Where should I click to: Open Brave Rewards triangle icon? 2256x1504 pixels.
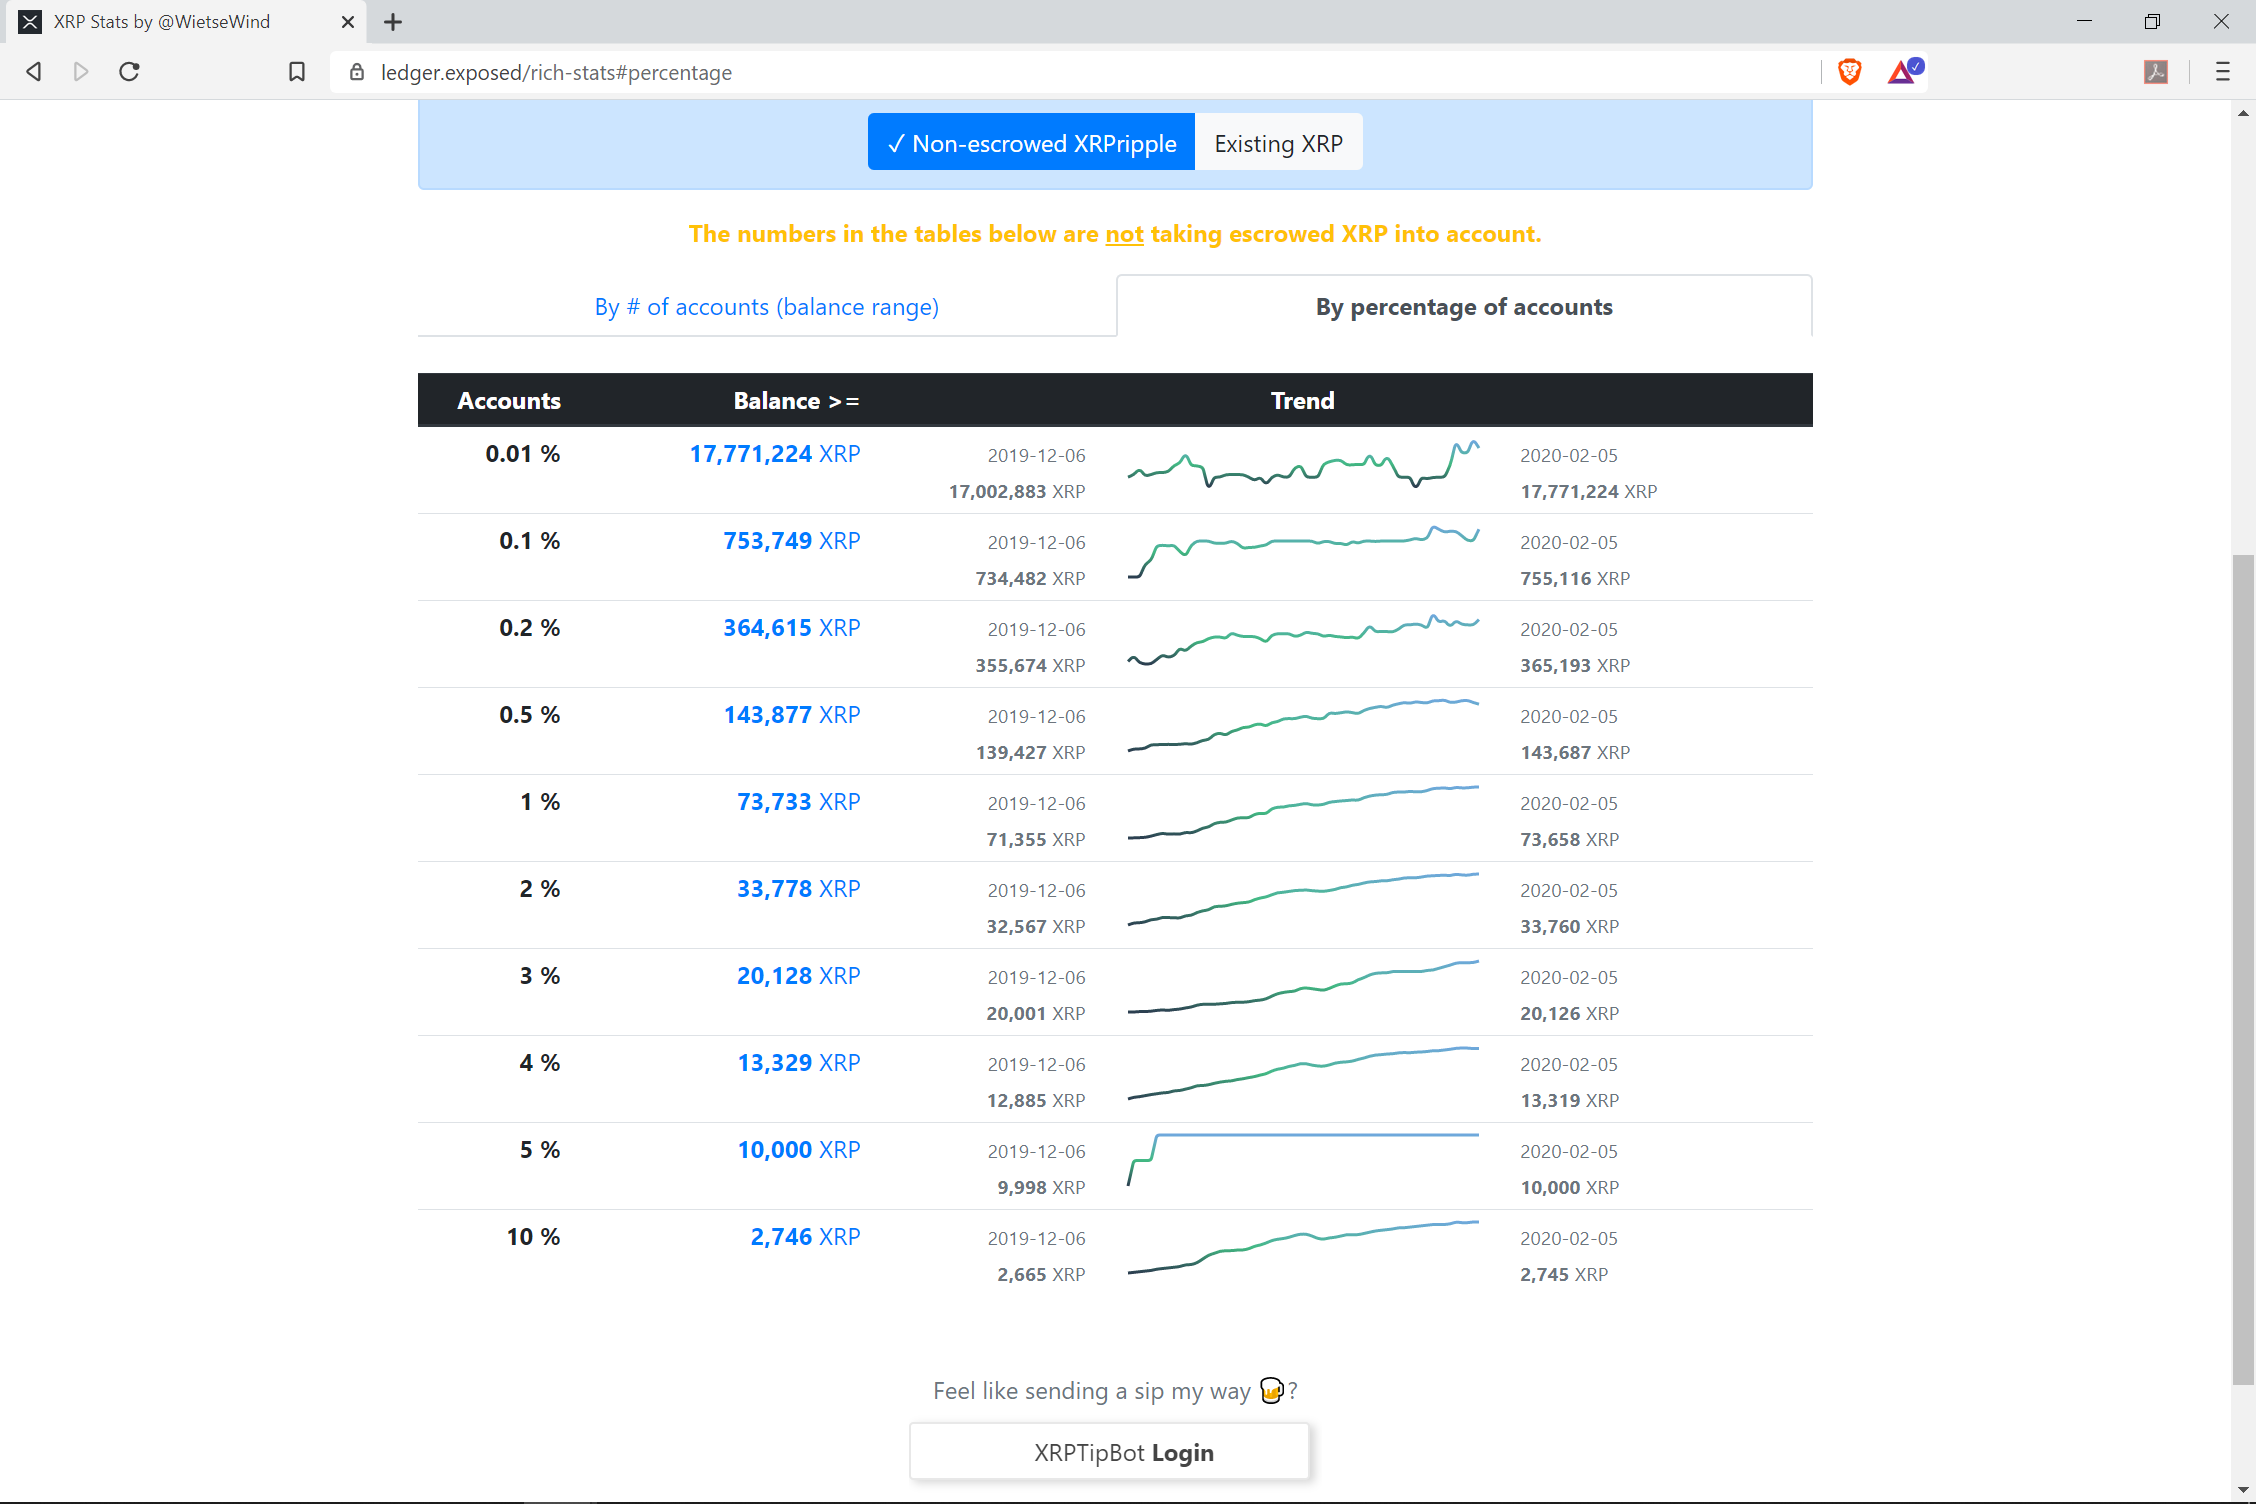coord(1901,71)
